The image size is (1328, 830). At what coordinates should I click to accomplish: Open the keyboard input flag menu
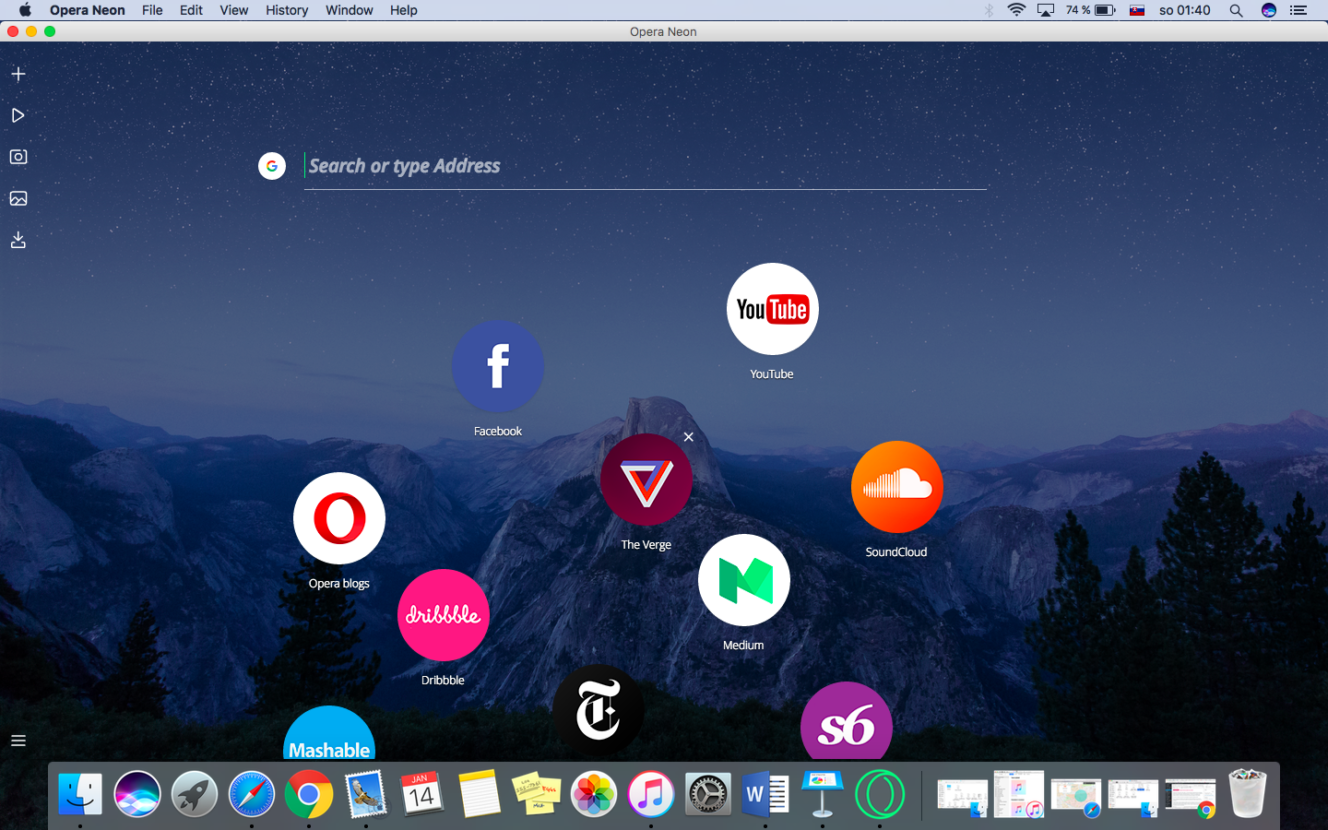click(x=1137, y=10)
